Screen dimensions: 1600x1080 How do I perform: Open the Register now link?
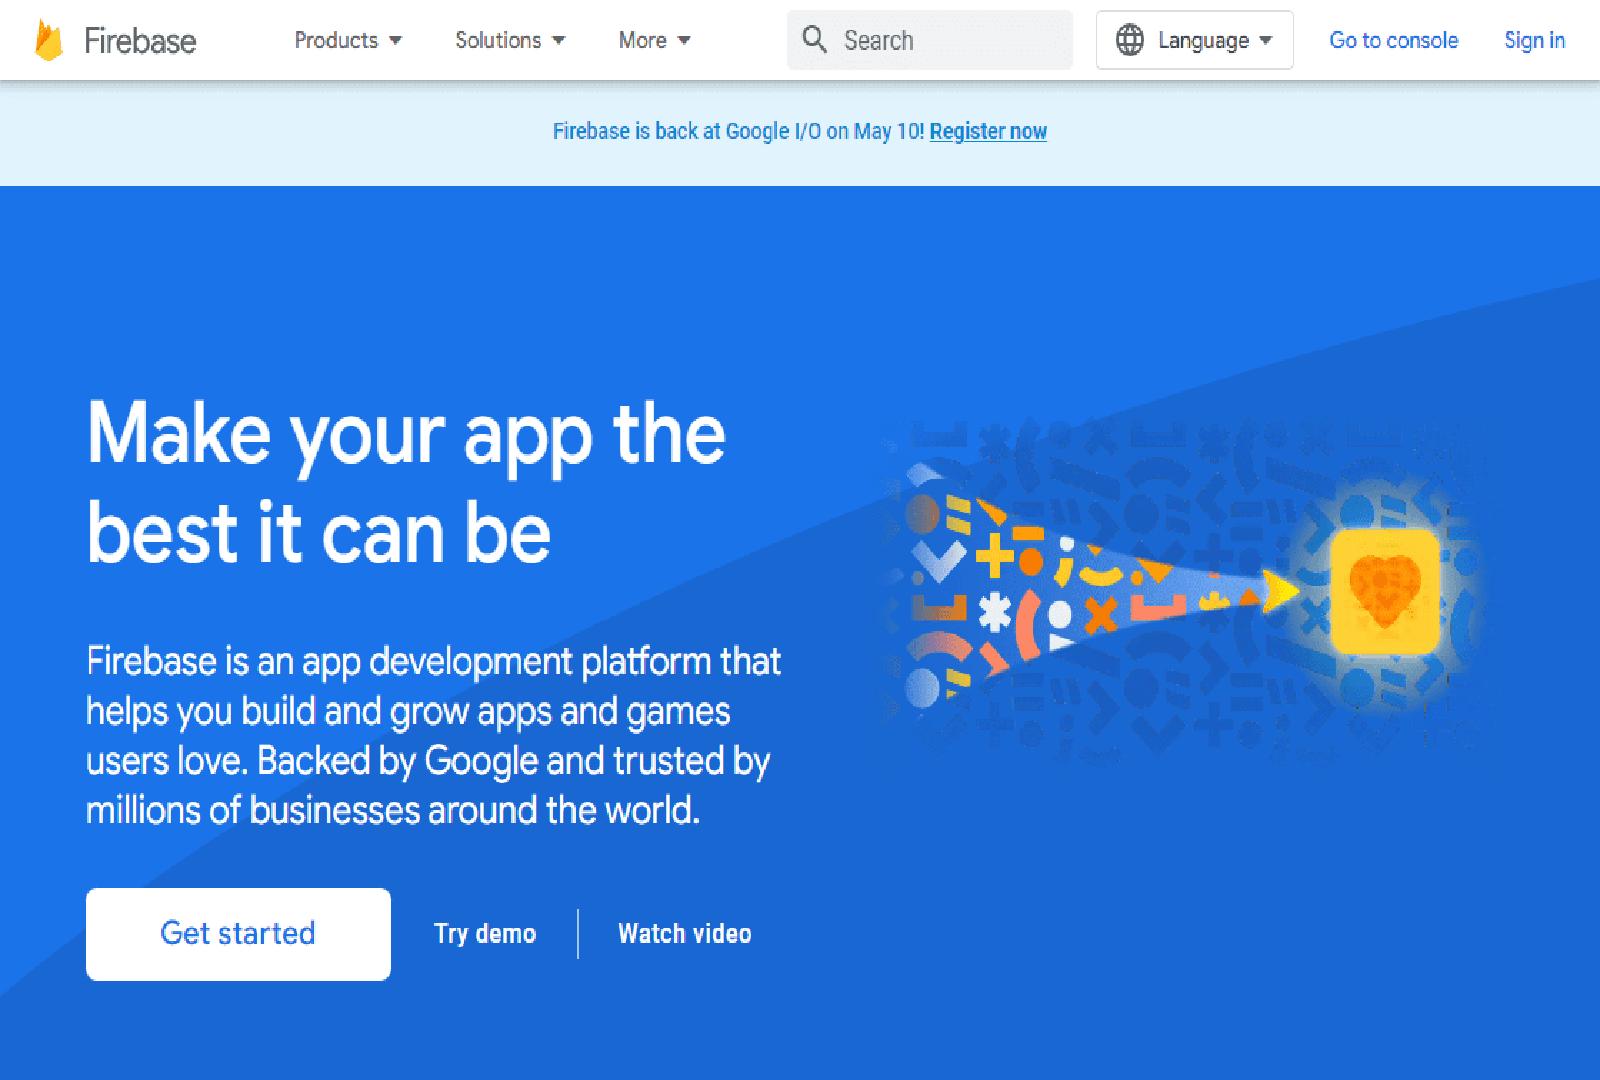pyautogui.click(x=987, y=131)
